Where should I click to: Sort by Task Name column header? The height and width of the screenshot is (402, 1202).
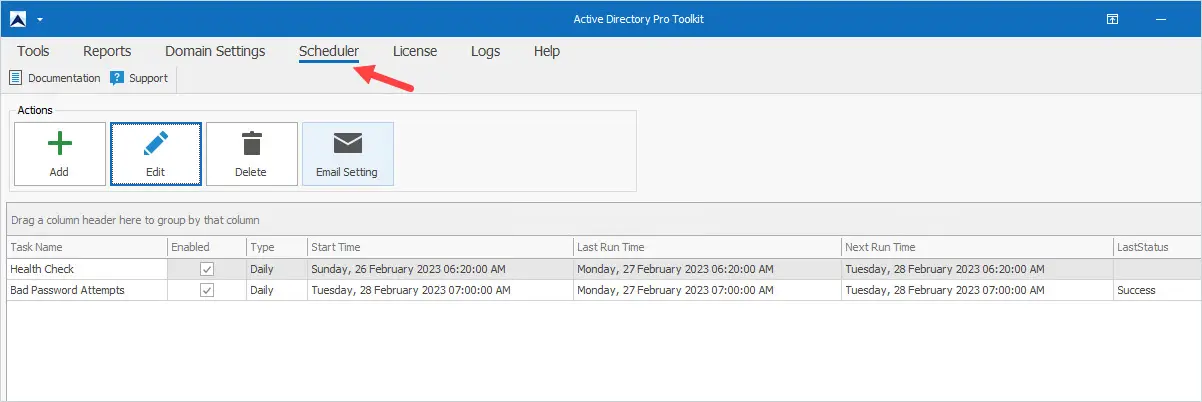(x=87, y=247)
